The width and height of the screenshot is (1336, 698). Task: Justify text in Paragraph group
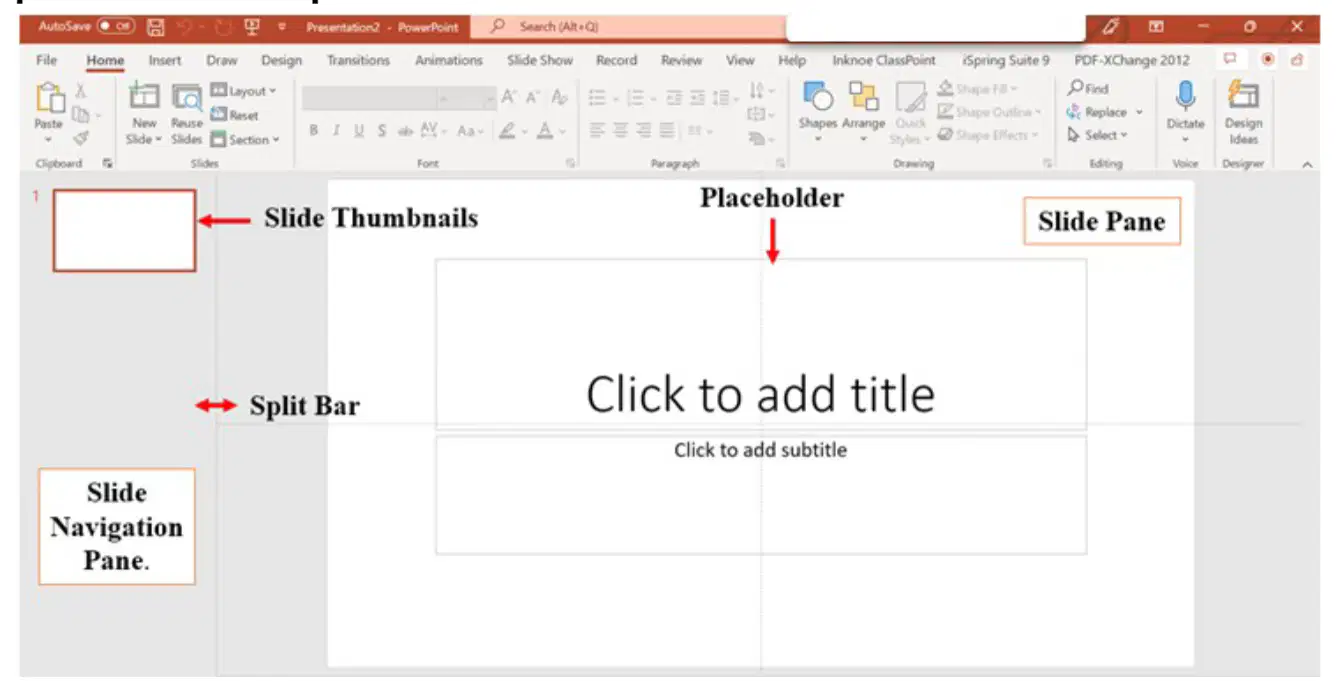point(668,131)
